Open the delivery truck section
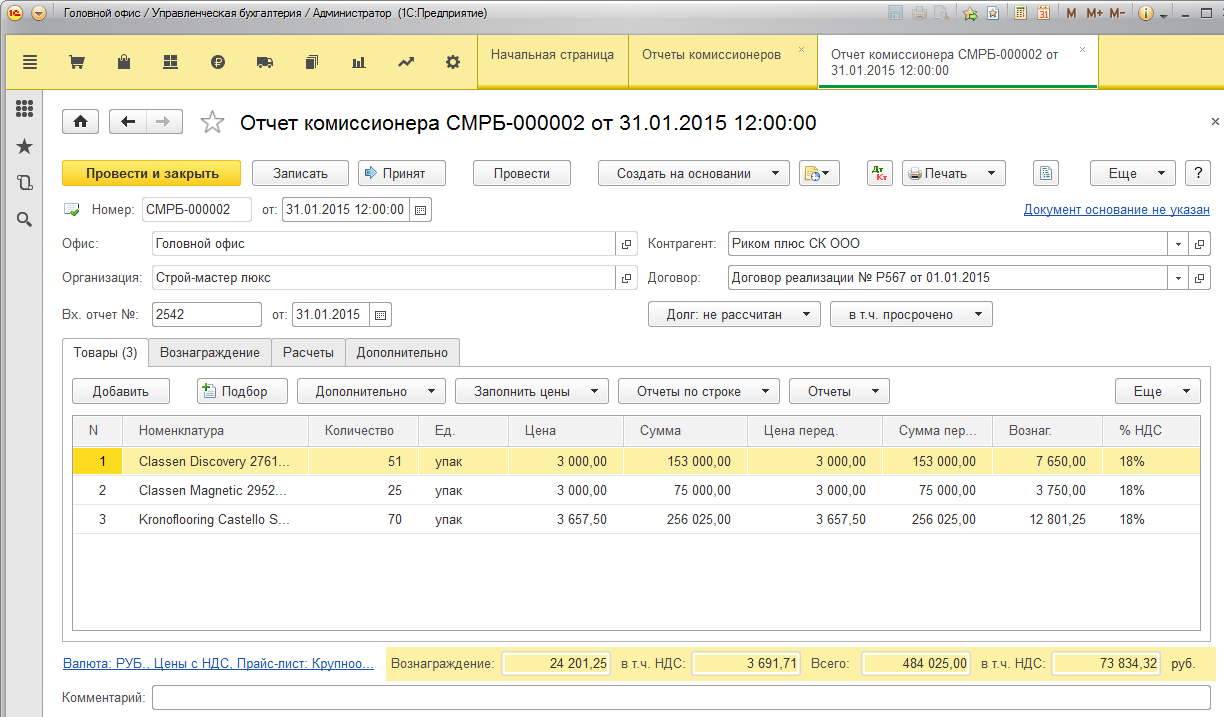Image resolution: width=1224 pixels, height=717 pixels. click(x=265, y=62)
